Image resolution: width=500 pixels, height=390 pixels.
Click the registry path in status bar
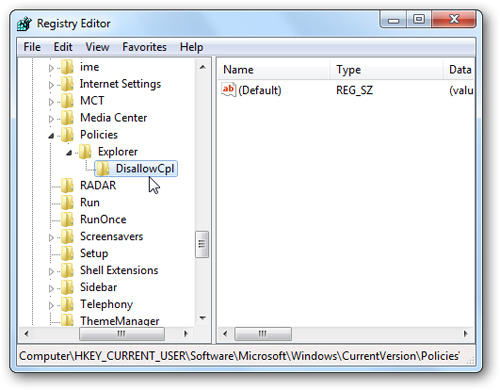click(239, 356)
